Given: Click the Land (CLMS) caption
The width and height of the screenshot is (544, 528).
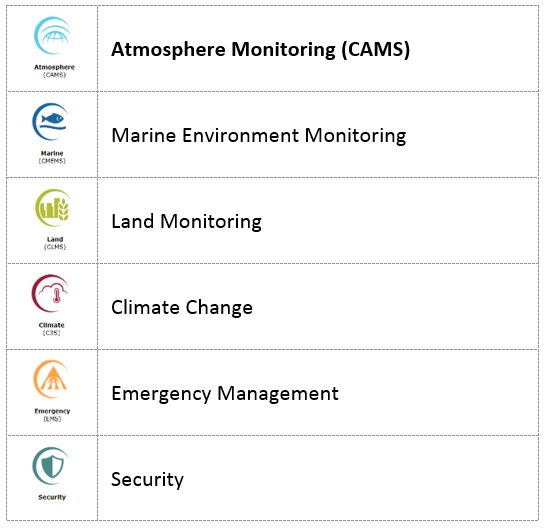Looking at the screenshot, I should pos(55,243).
